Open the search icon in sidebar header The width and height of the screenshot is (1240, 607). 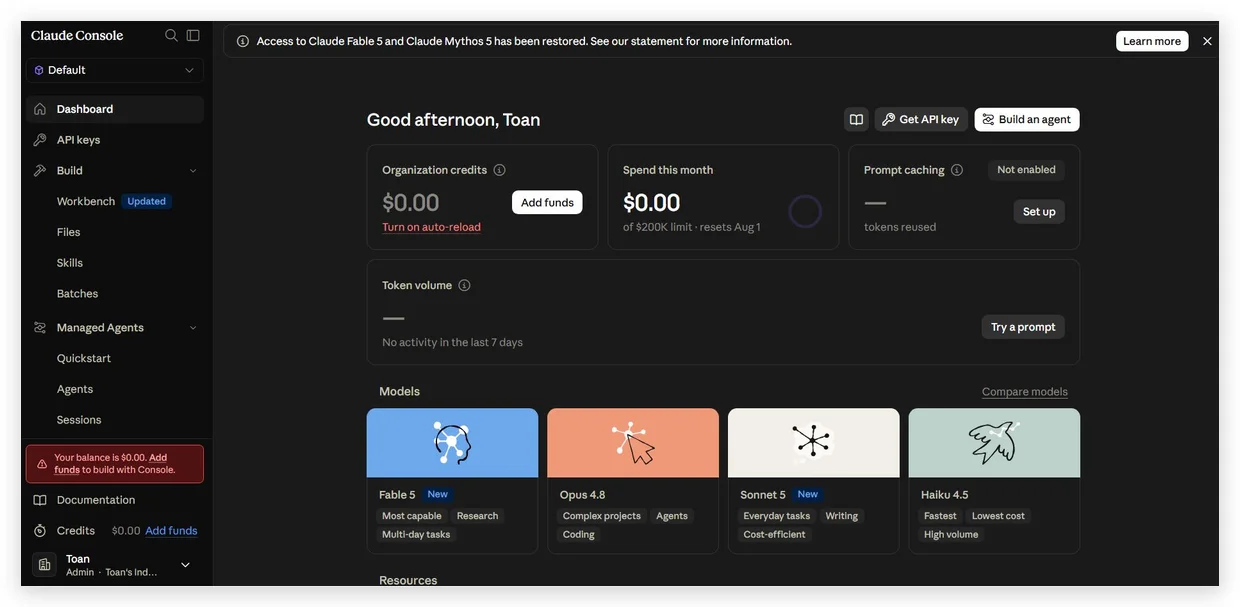tap(171, 35)
